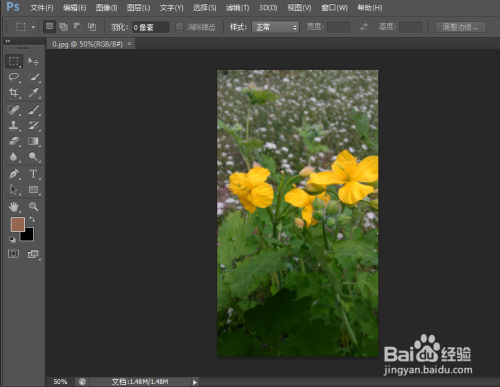Open the Style dropdown showing 正常
This screenshot has height=387, width=500.
275,27
